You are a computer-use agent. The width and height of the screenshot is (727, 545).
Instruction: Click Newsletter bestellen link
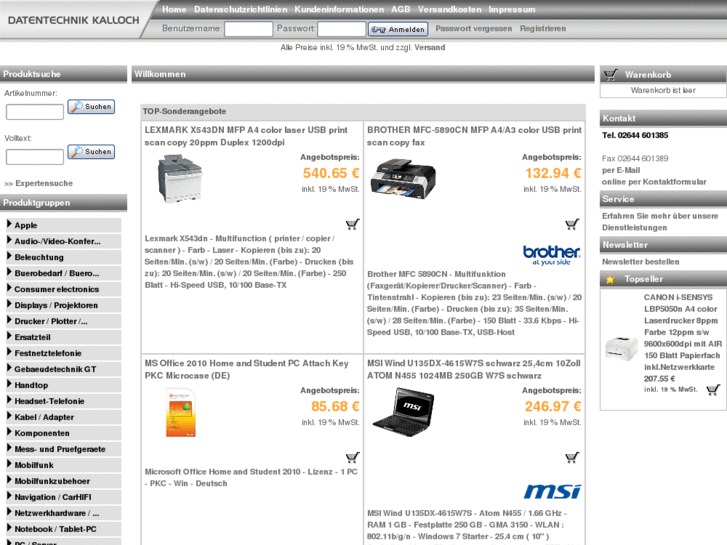point(641,262)
